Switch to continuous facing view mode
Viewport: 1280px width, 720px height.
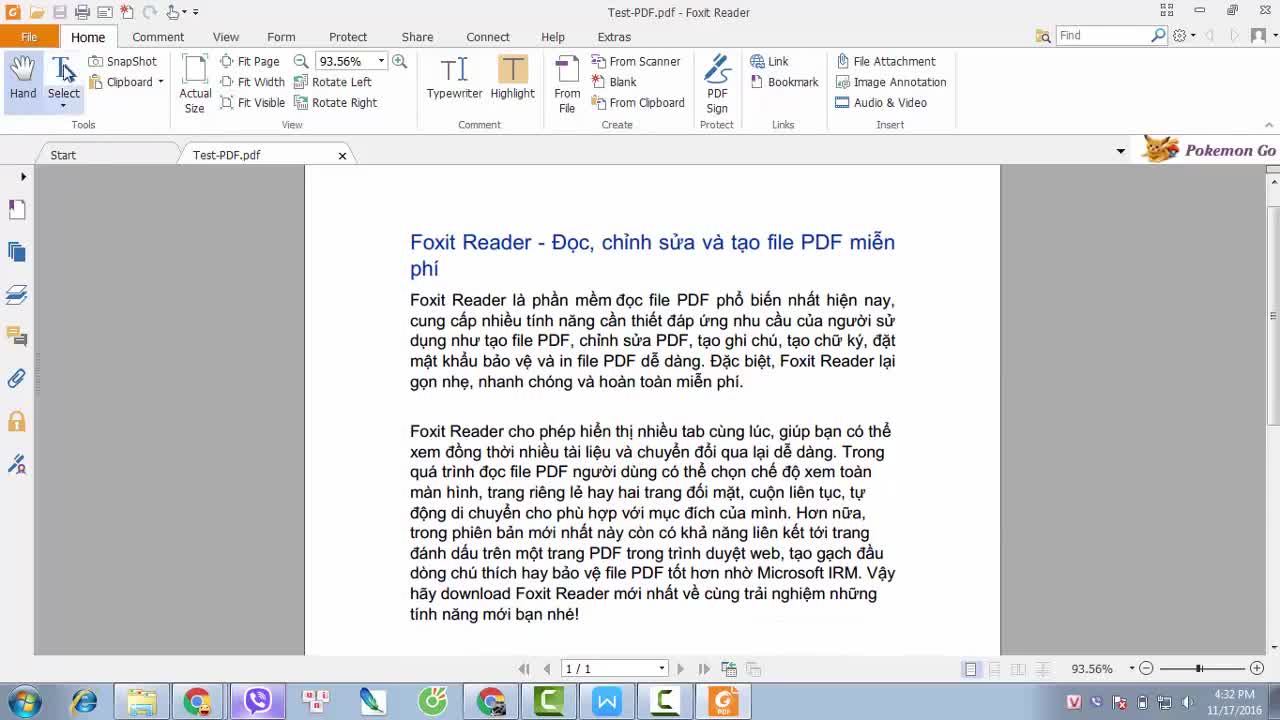1042,669
